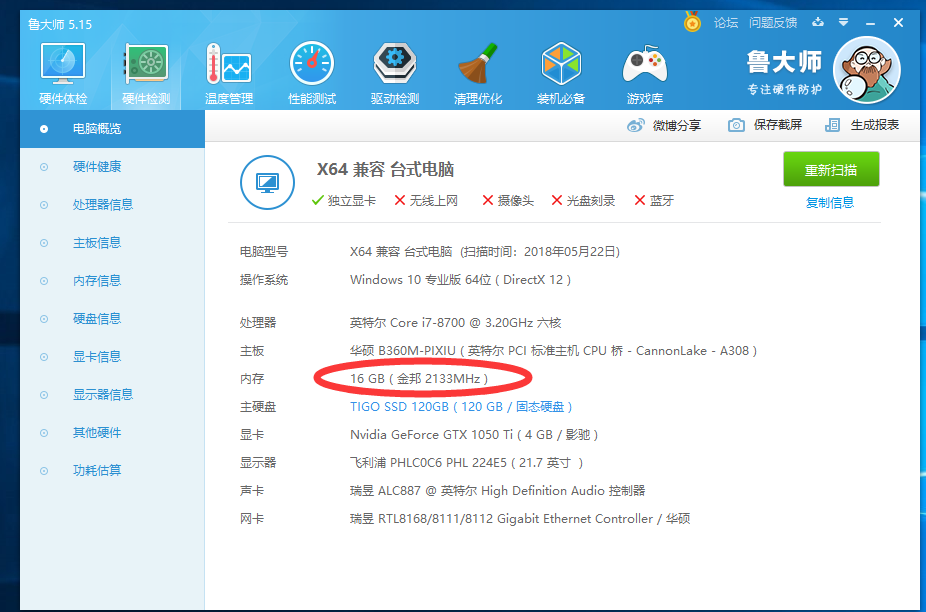Image resolution: width=926 pixels, height=612 pixels.
Task: Minimize the 鲁大师 window
Action: [x=870, y=23]
